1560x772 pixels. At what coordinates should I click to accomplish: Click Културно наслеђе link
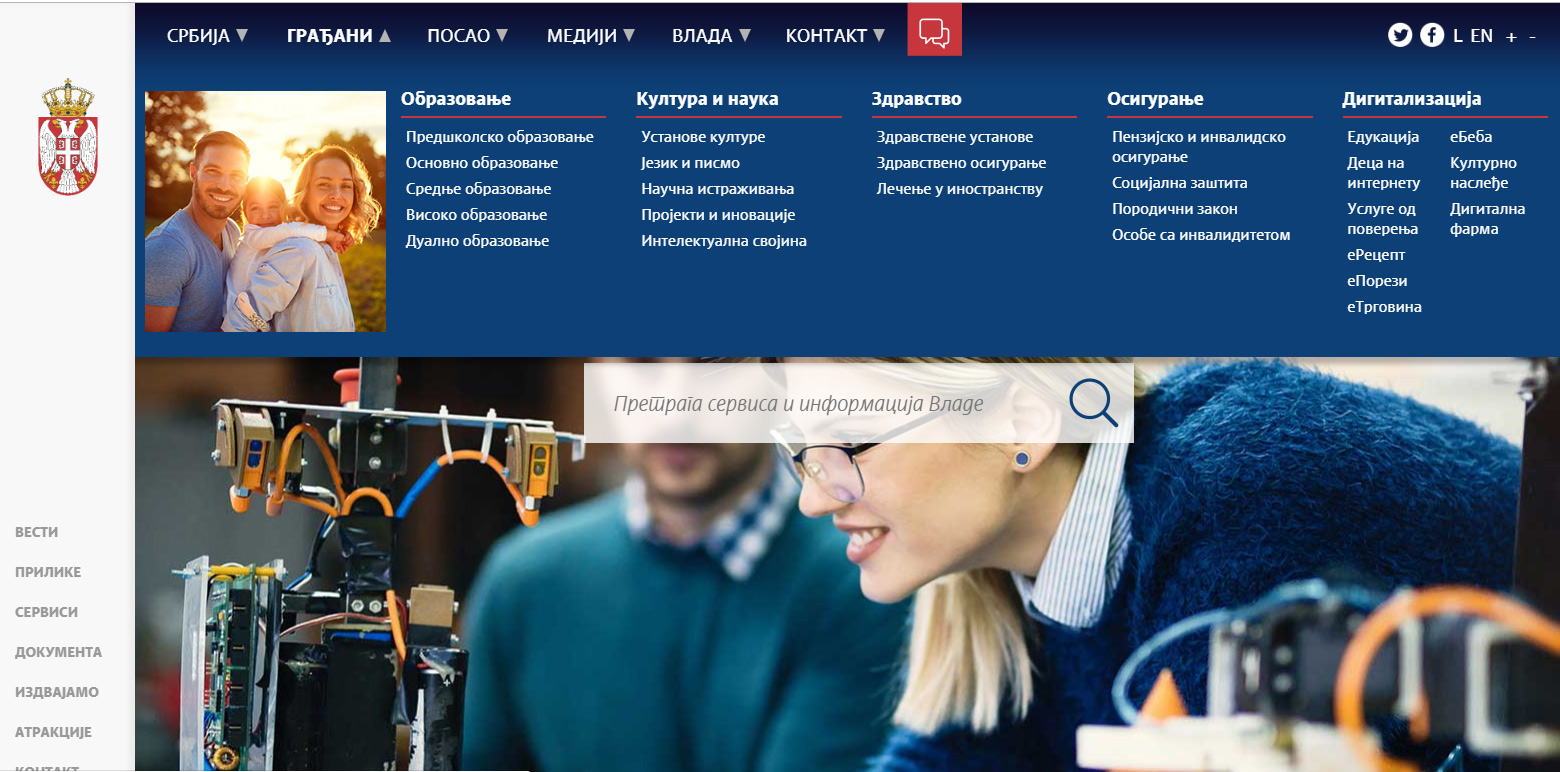[1483, 173]
